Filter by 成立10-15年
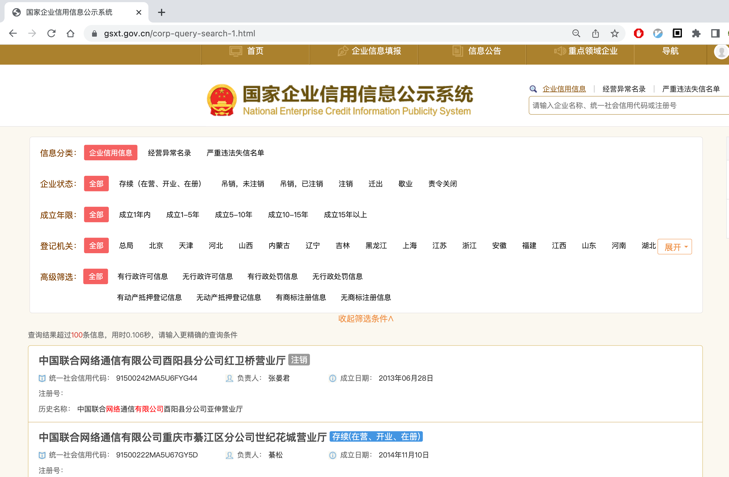This screenshot has height=477, width=729. click(x=288, y=215)
